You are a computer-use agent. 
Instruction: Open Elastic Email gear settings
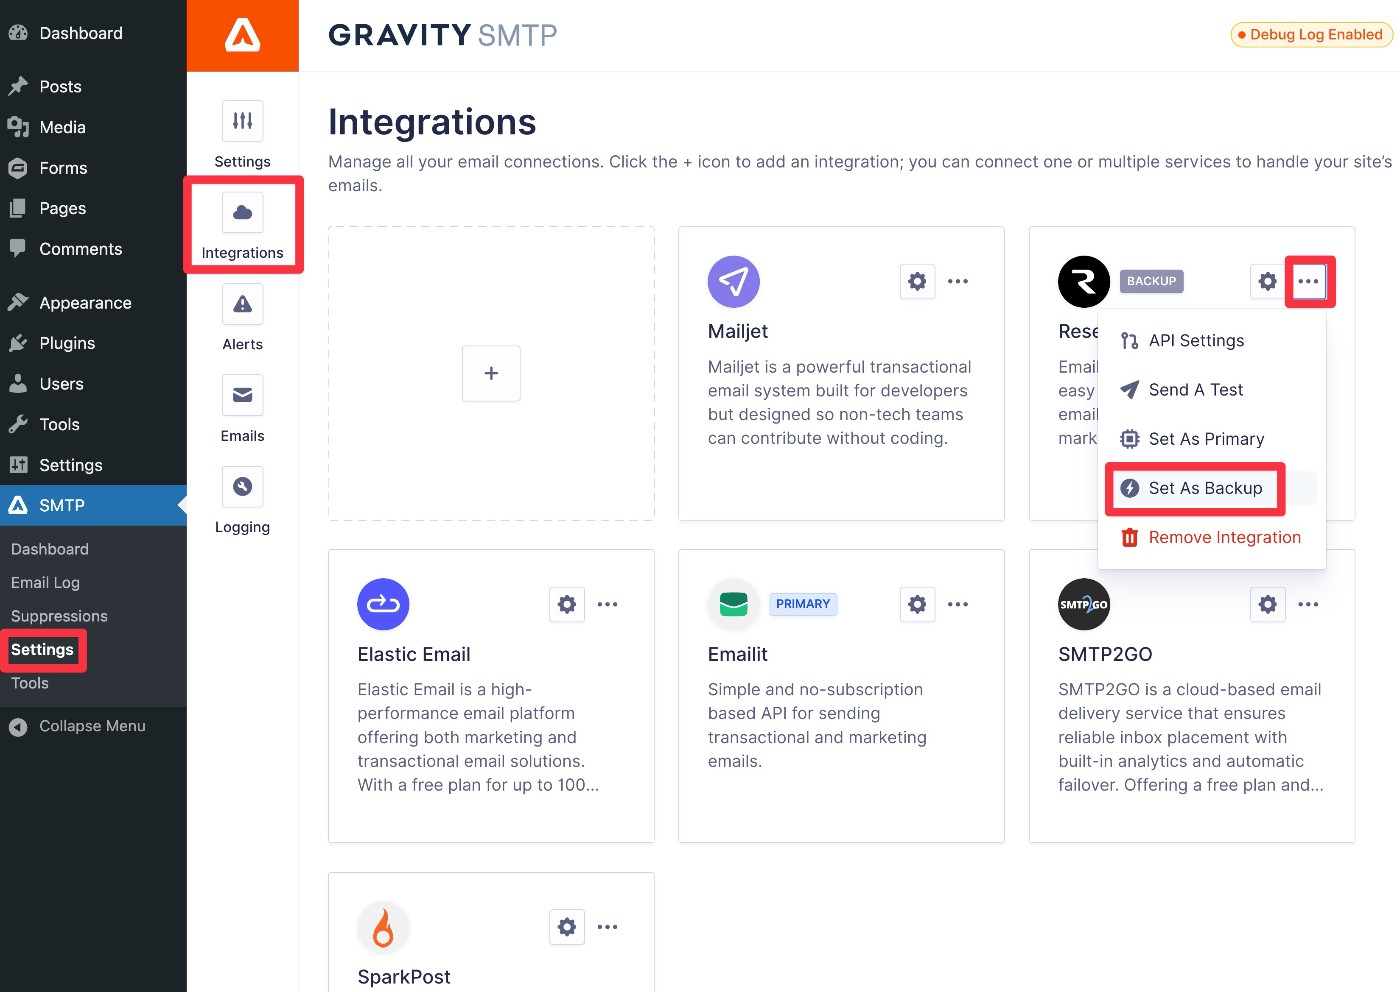[567, 605]
